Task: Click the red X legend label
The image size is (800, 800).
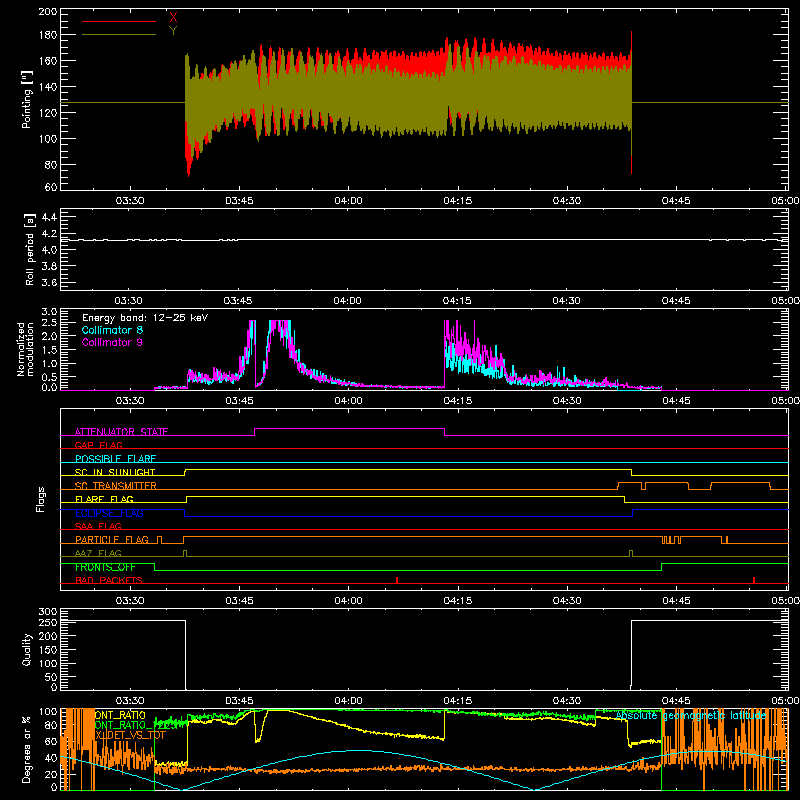Action: point(173,17)
